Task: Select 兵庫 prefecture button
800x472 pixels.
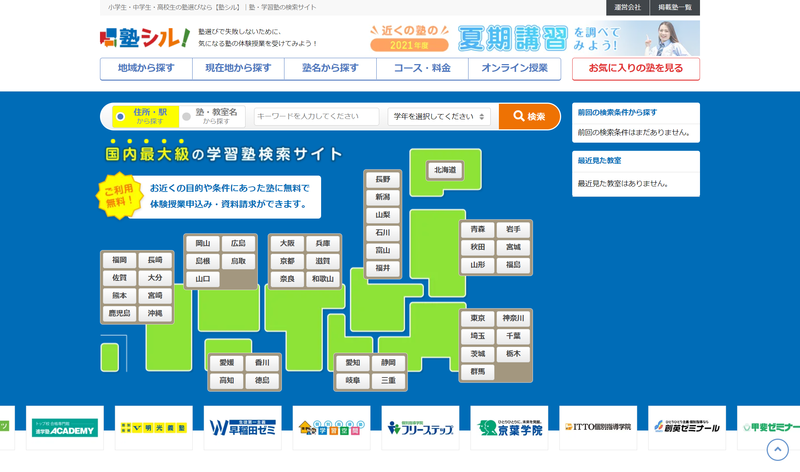Action: (x=323, y=243)
